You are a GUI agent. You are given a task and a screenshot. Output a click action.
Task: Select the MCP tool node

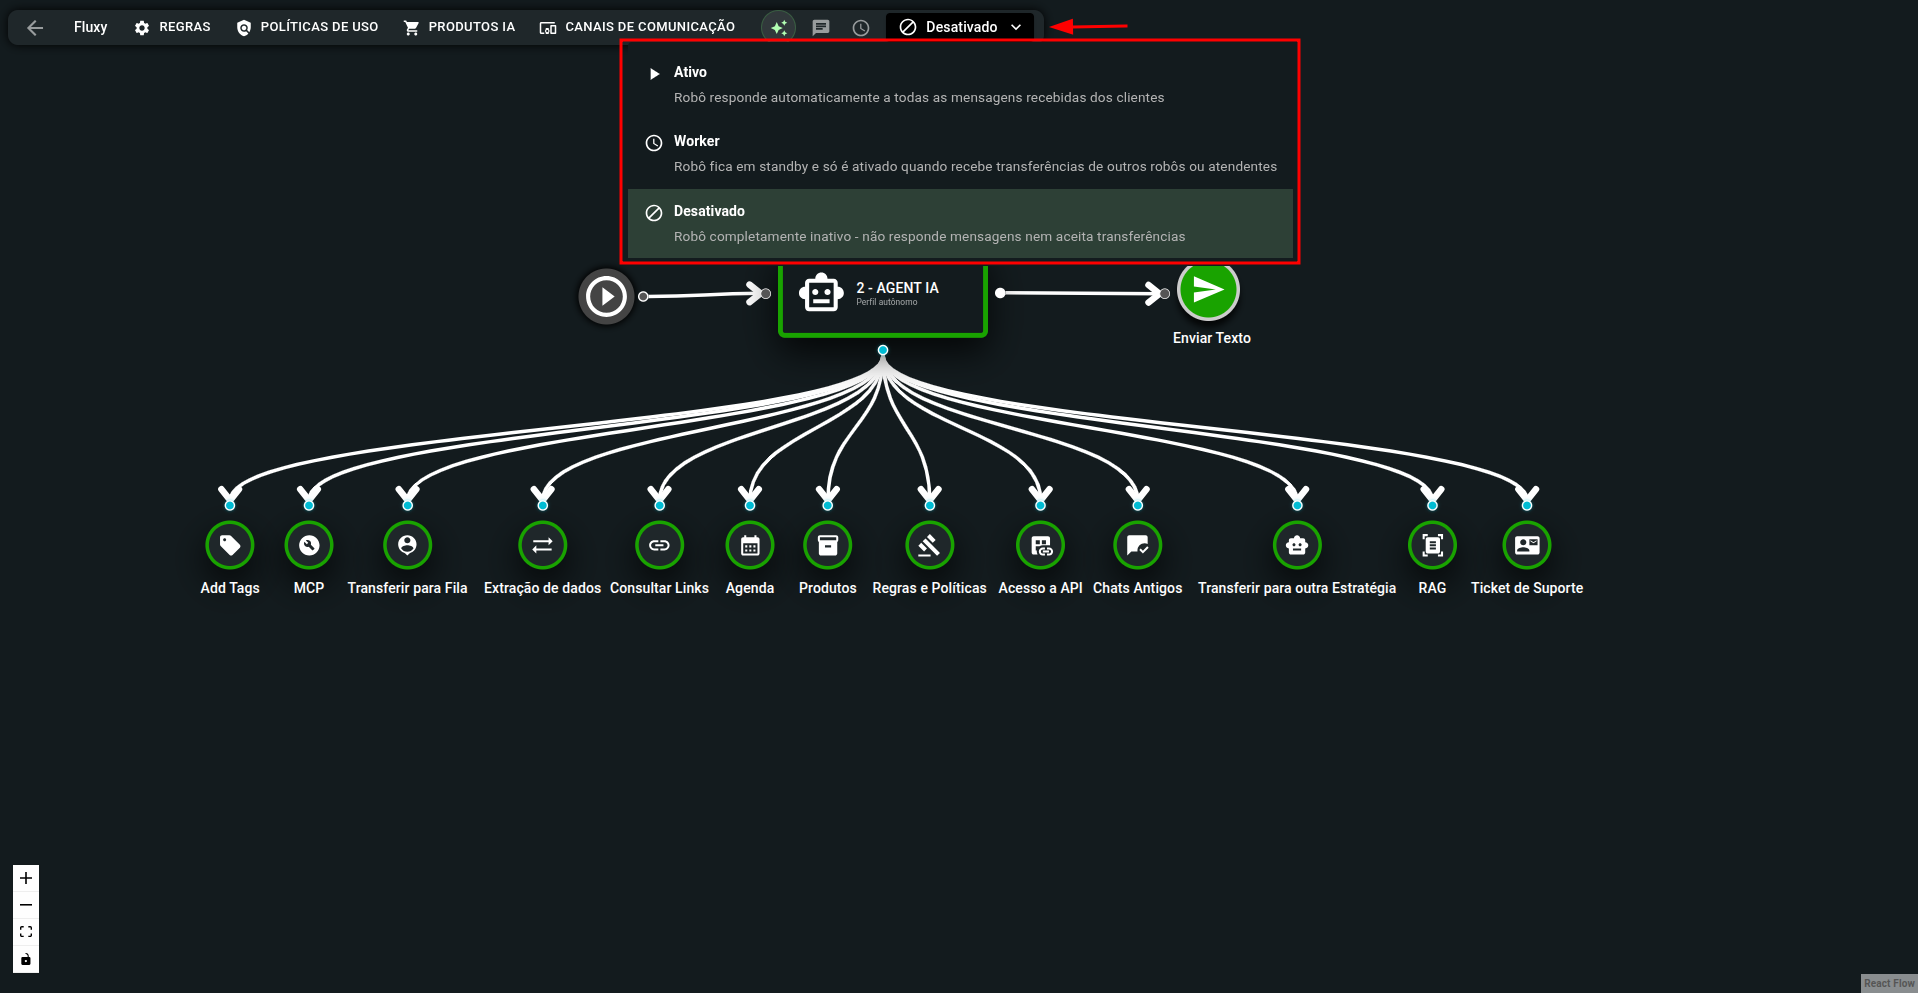[x=309, y=545]
